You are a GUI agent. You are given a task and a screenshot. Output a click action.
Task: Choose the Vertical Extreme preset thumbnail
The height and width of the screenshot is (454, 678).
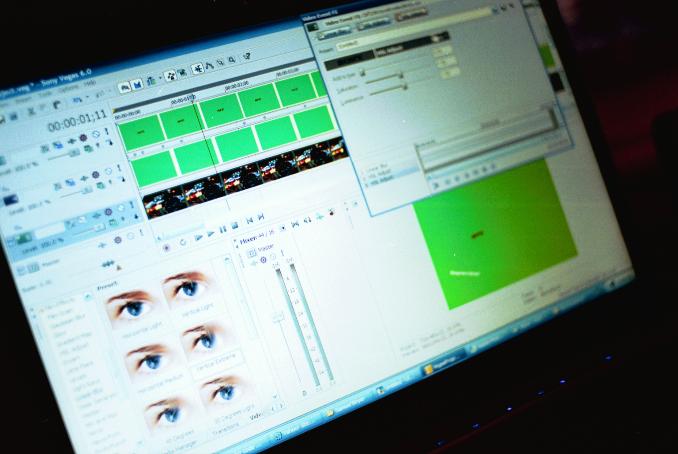205,339
